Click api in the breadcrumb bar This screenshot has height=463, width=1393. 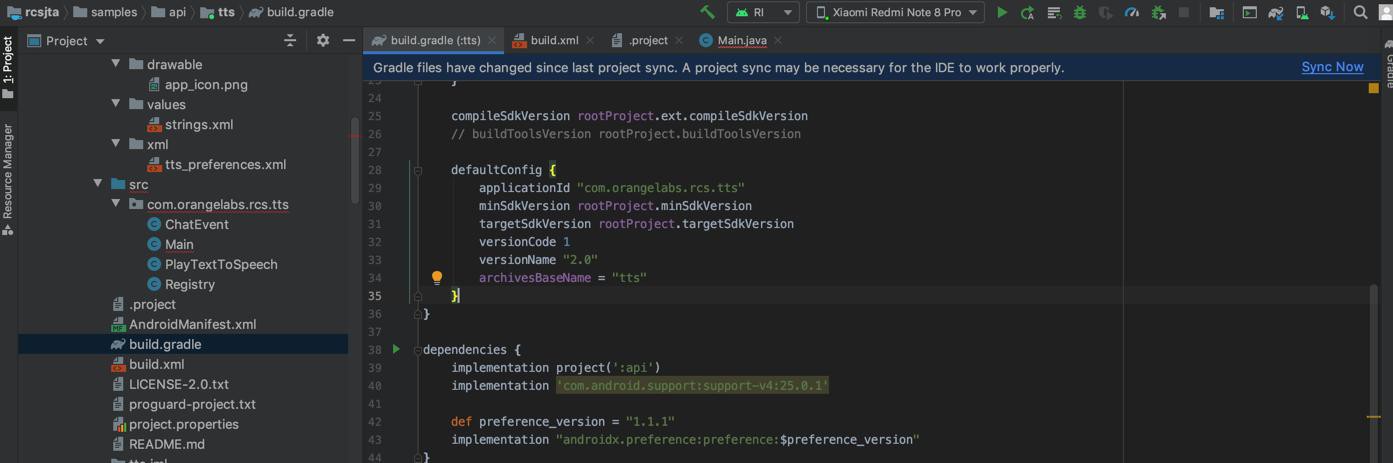(168, 12)
